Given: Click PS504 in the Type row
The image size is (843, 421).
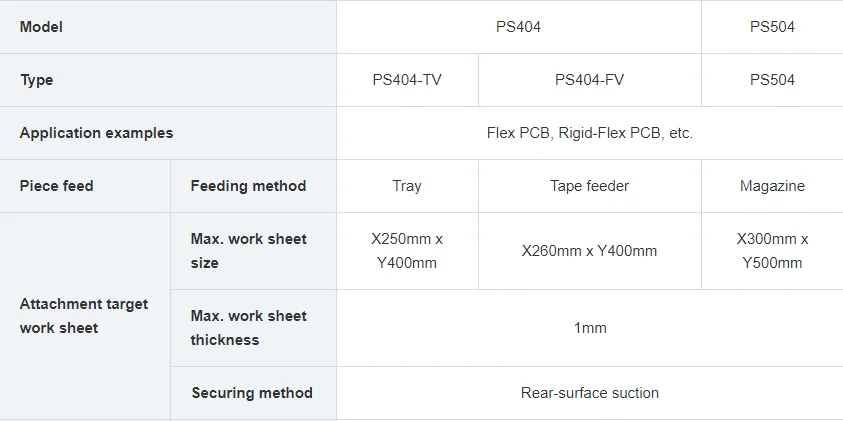Looking at the screenshot, I should pos(773,80).
